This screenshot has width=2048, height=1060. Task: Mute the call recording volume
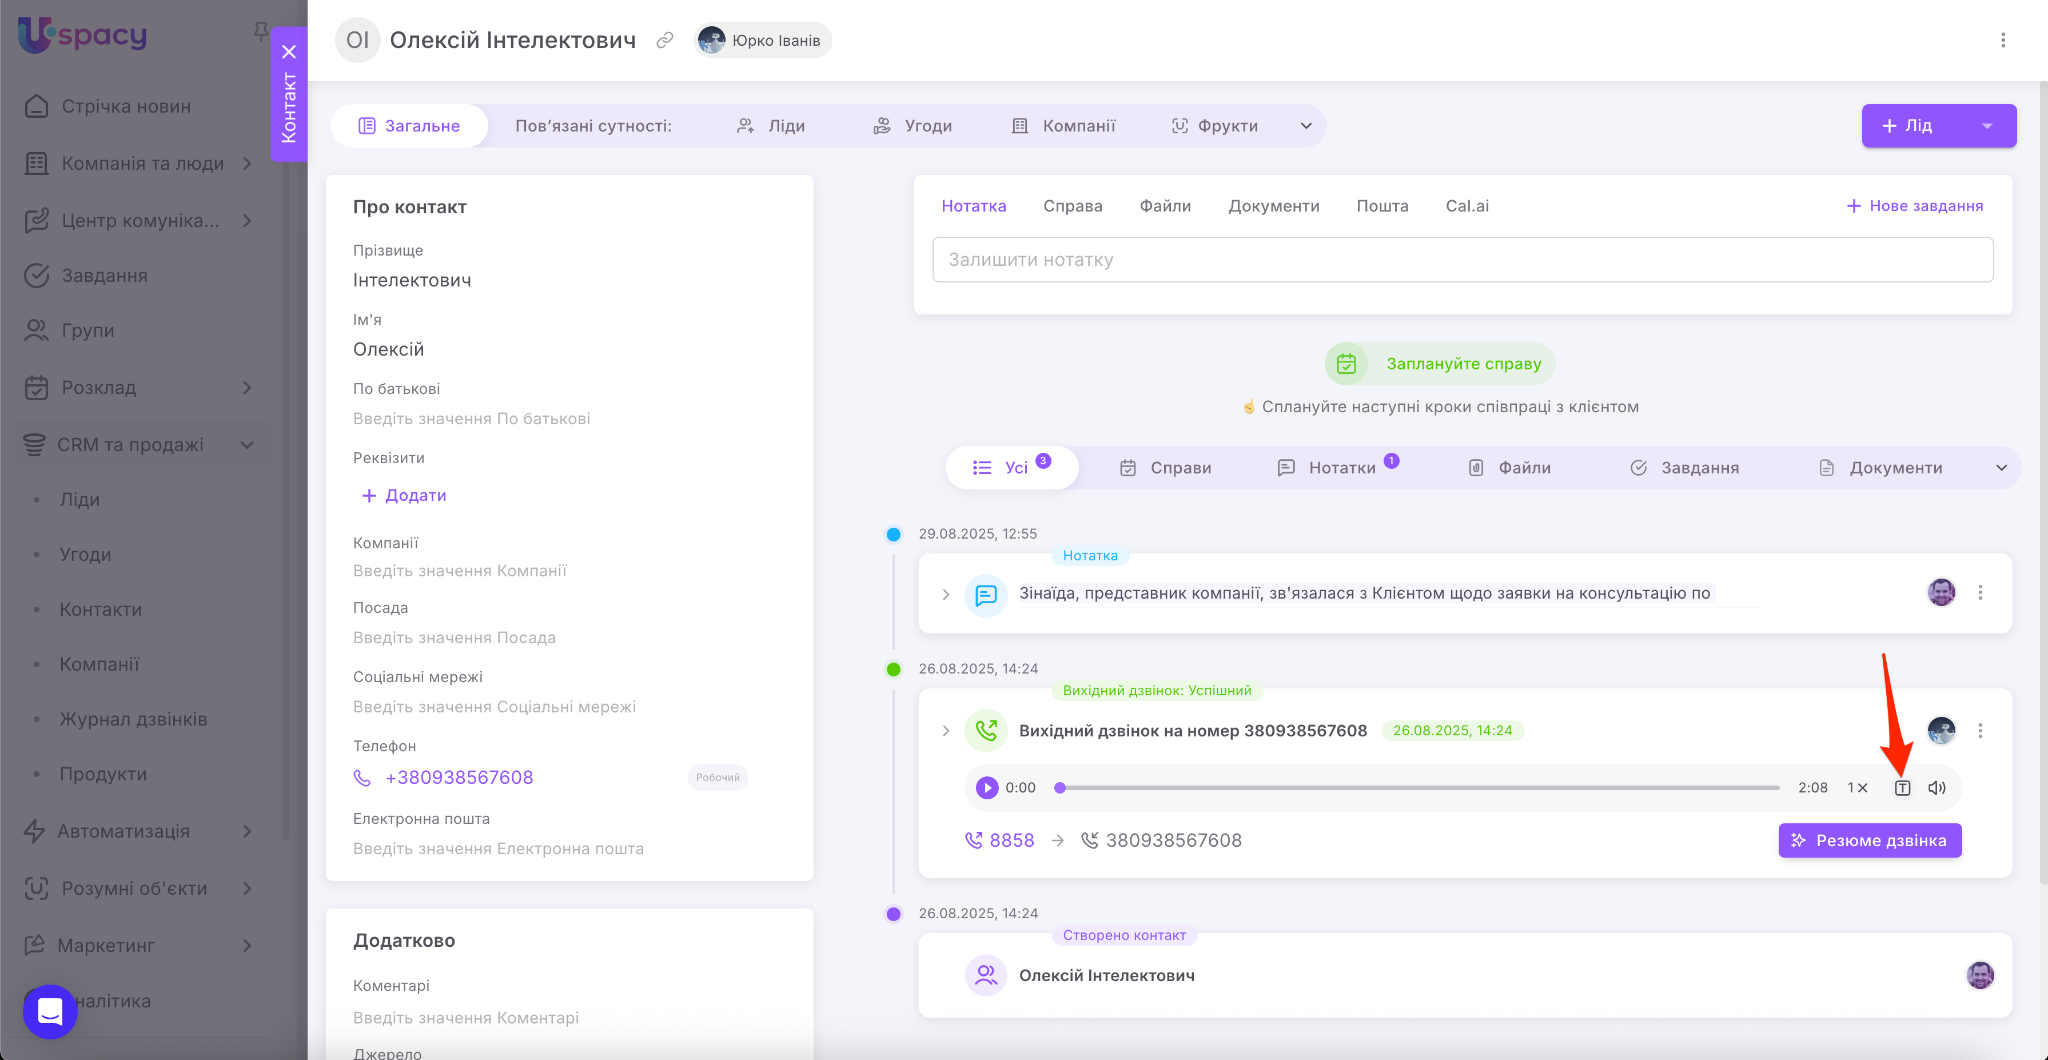[1937, 788]
